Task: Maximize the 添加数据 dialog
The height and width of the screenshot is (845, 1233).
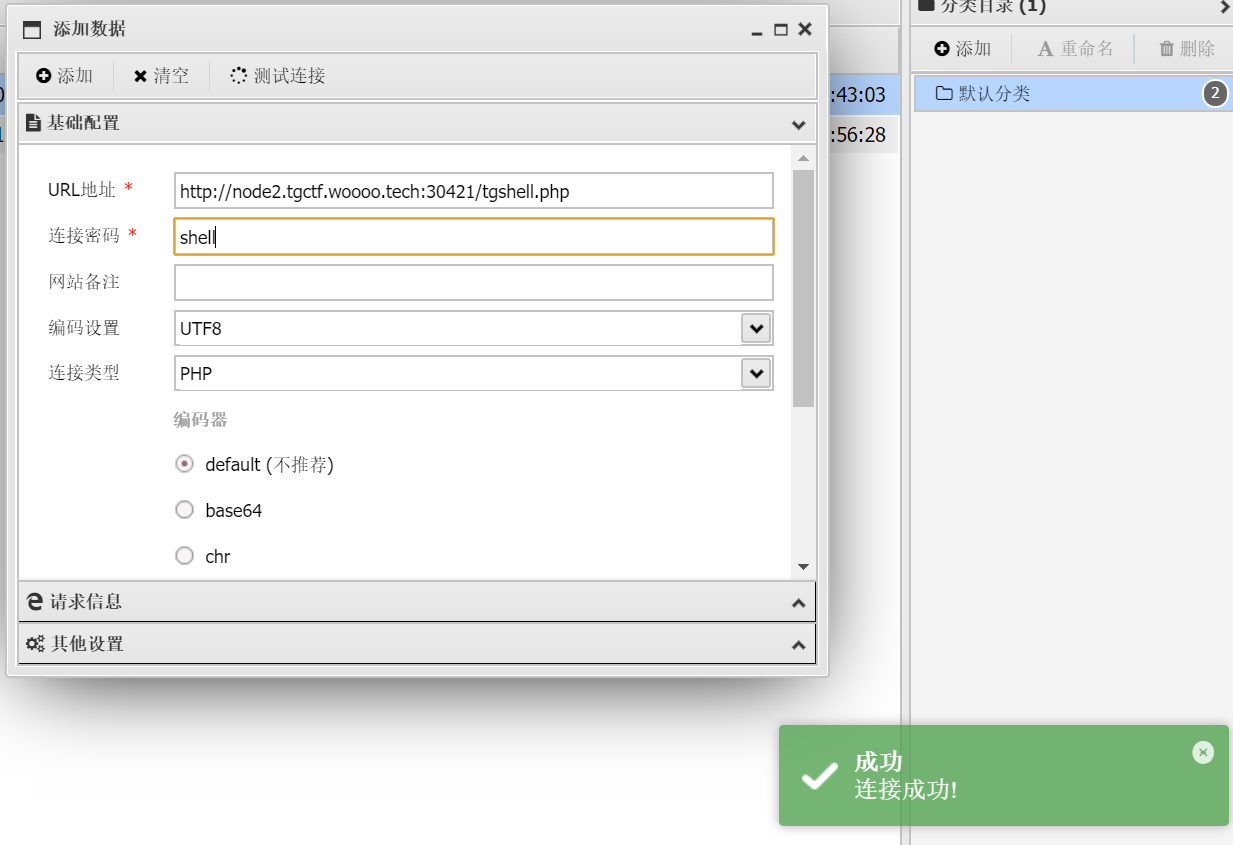Action: coord(781,30)
